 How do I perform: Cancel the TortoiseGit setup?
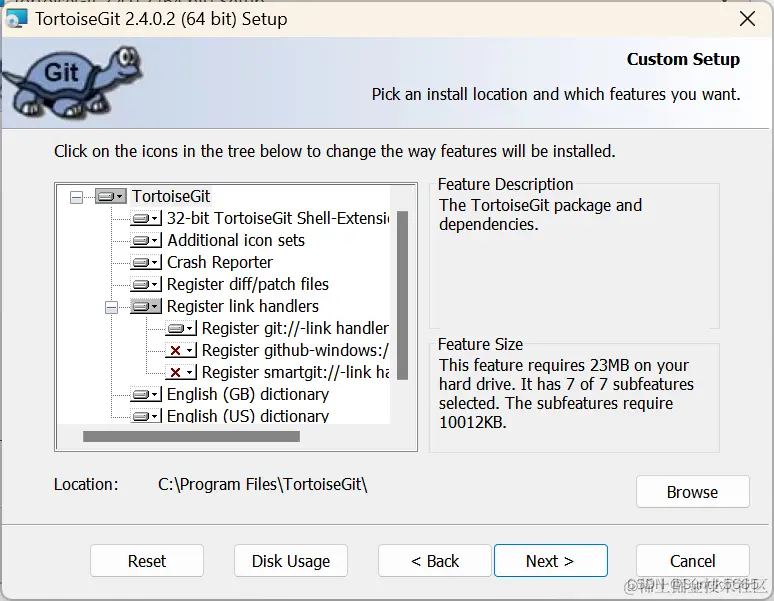[x=693, y=561]
